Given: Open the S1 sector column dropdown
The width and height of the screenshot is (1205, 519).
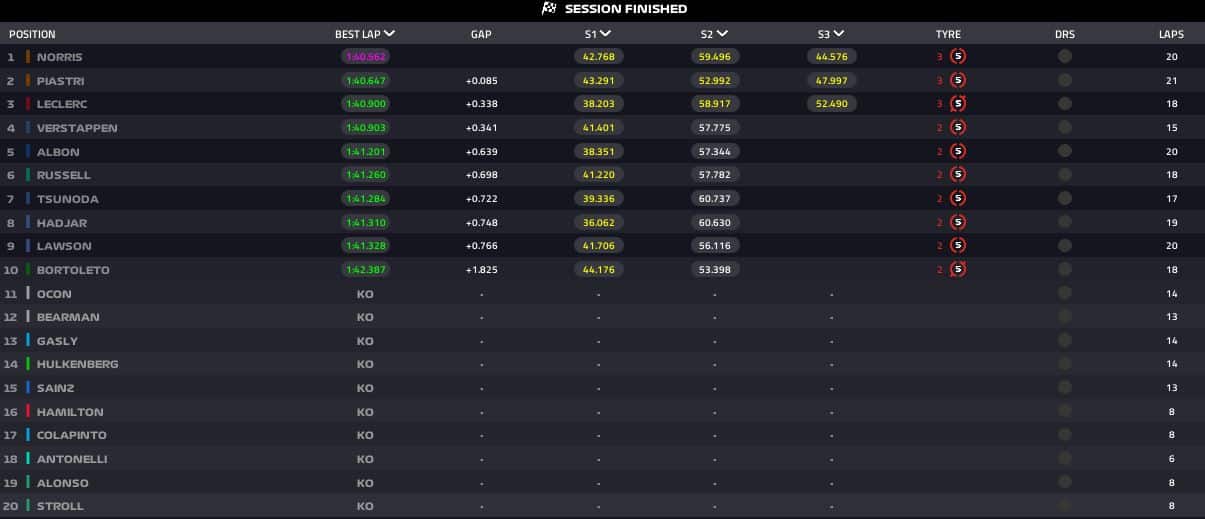Looking at the screenshot, I should 605,34.
